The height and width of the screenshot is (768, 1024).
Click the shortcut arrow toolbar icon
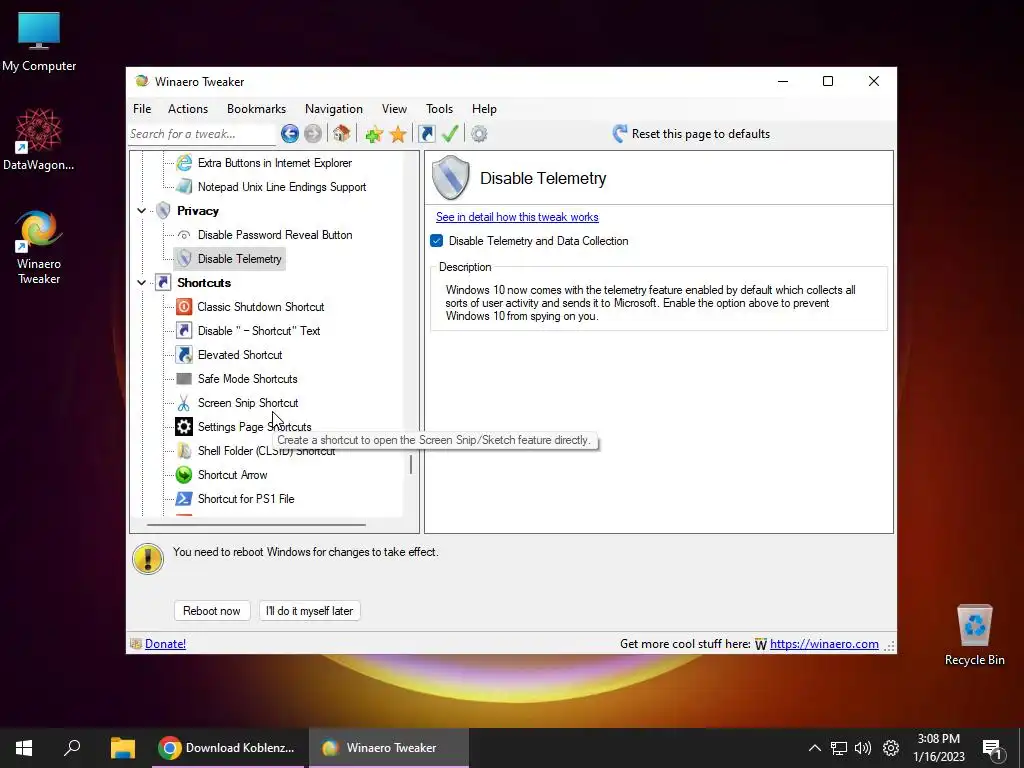pyautogui.click(x=427, y=134)
